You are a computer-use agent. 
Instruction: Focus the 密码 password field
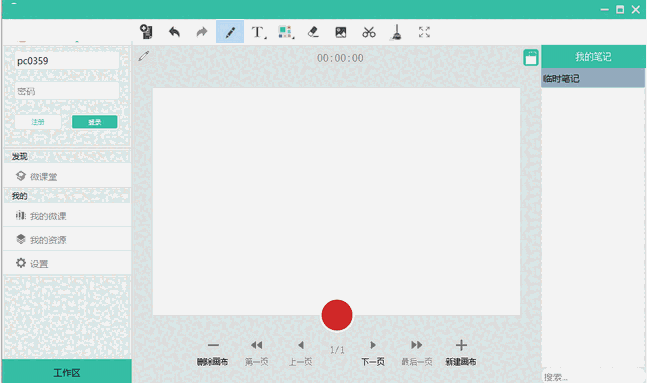[67, 91]
